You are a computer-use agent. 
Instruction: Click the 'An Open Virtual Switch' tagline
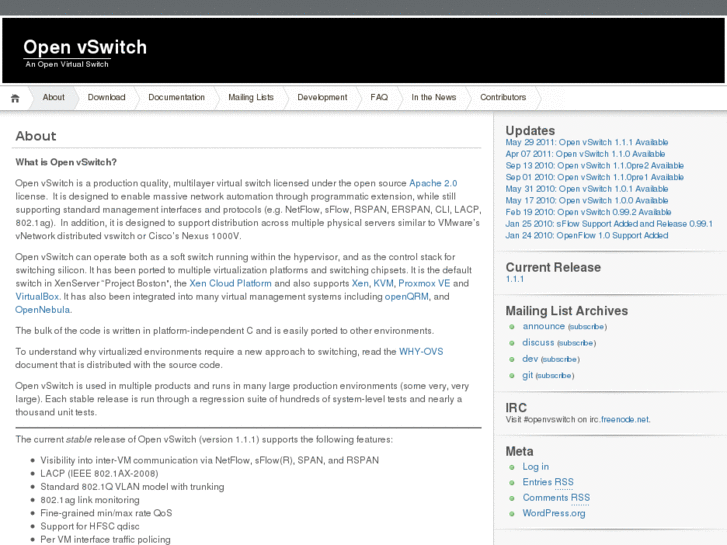coord(67,64)
